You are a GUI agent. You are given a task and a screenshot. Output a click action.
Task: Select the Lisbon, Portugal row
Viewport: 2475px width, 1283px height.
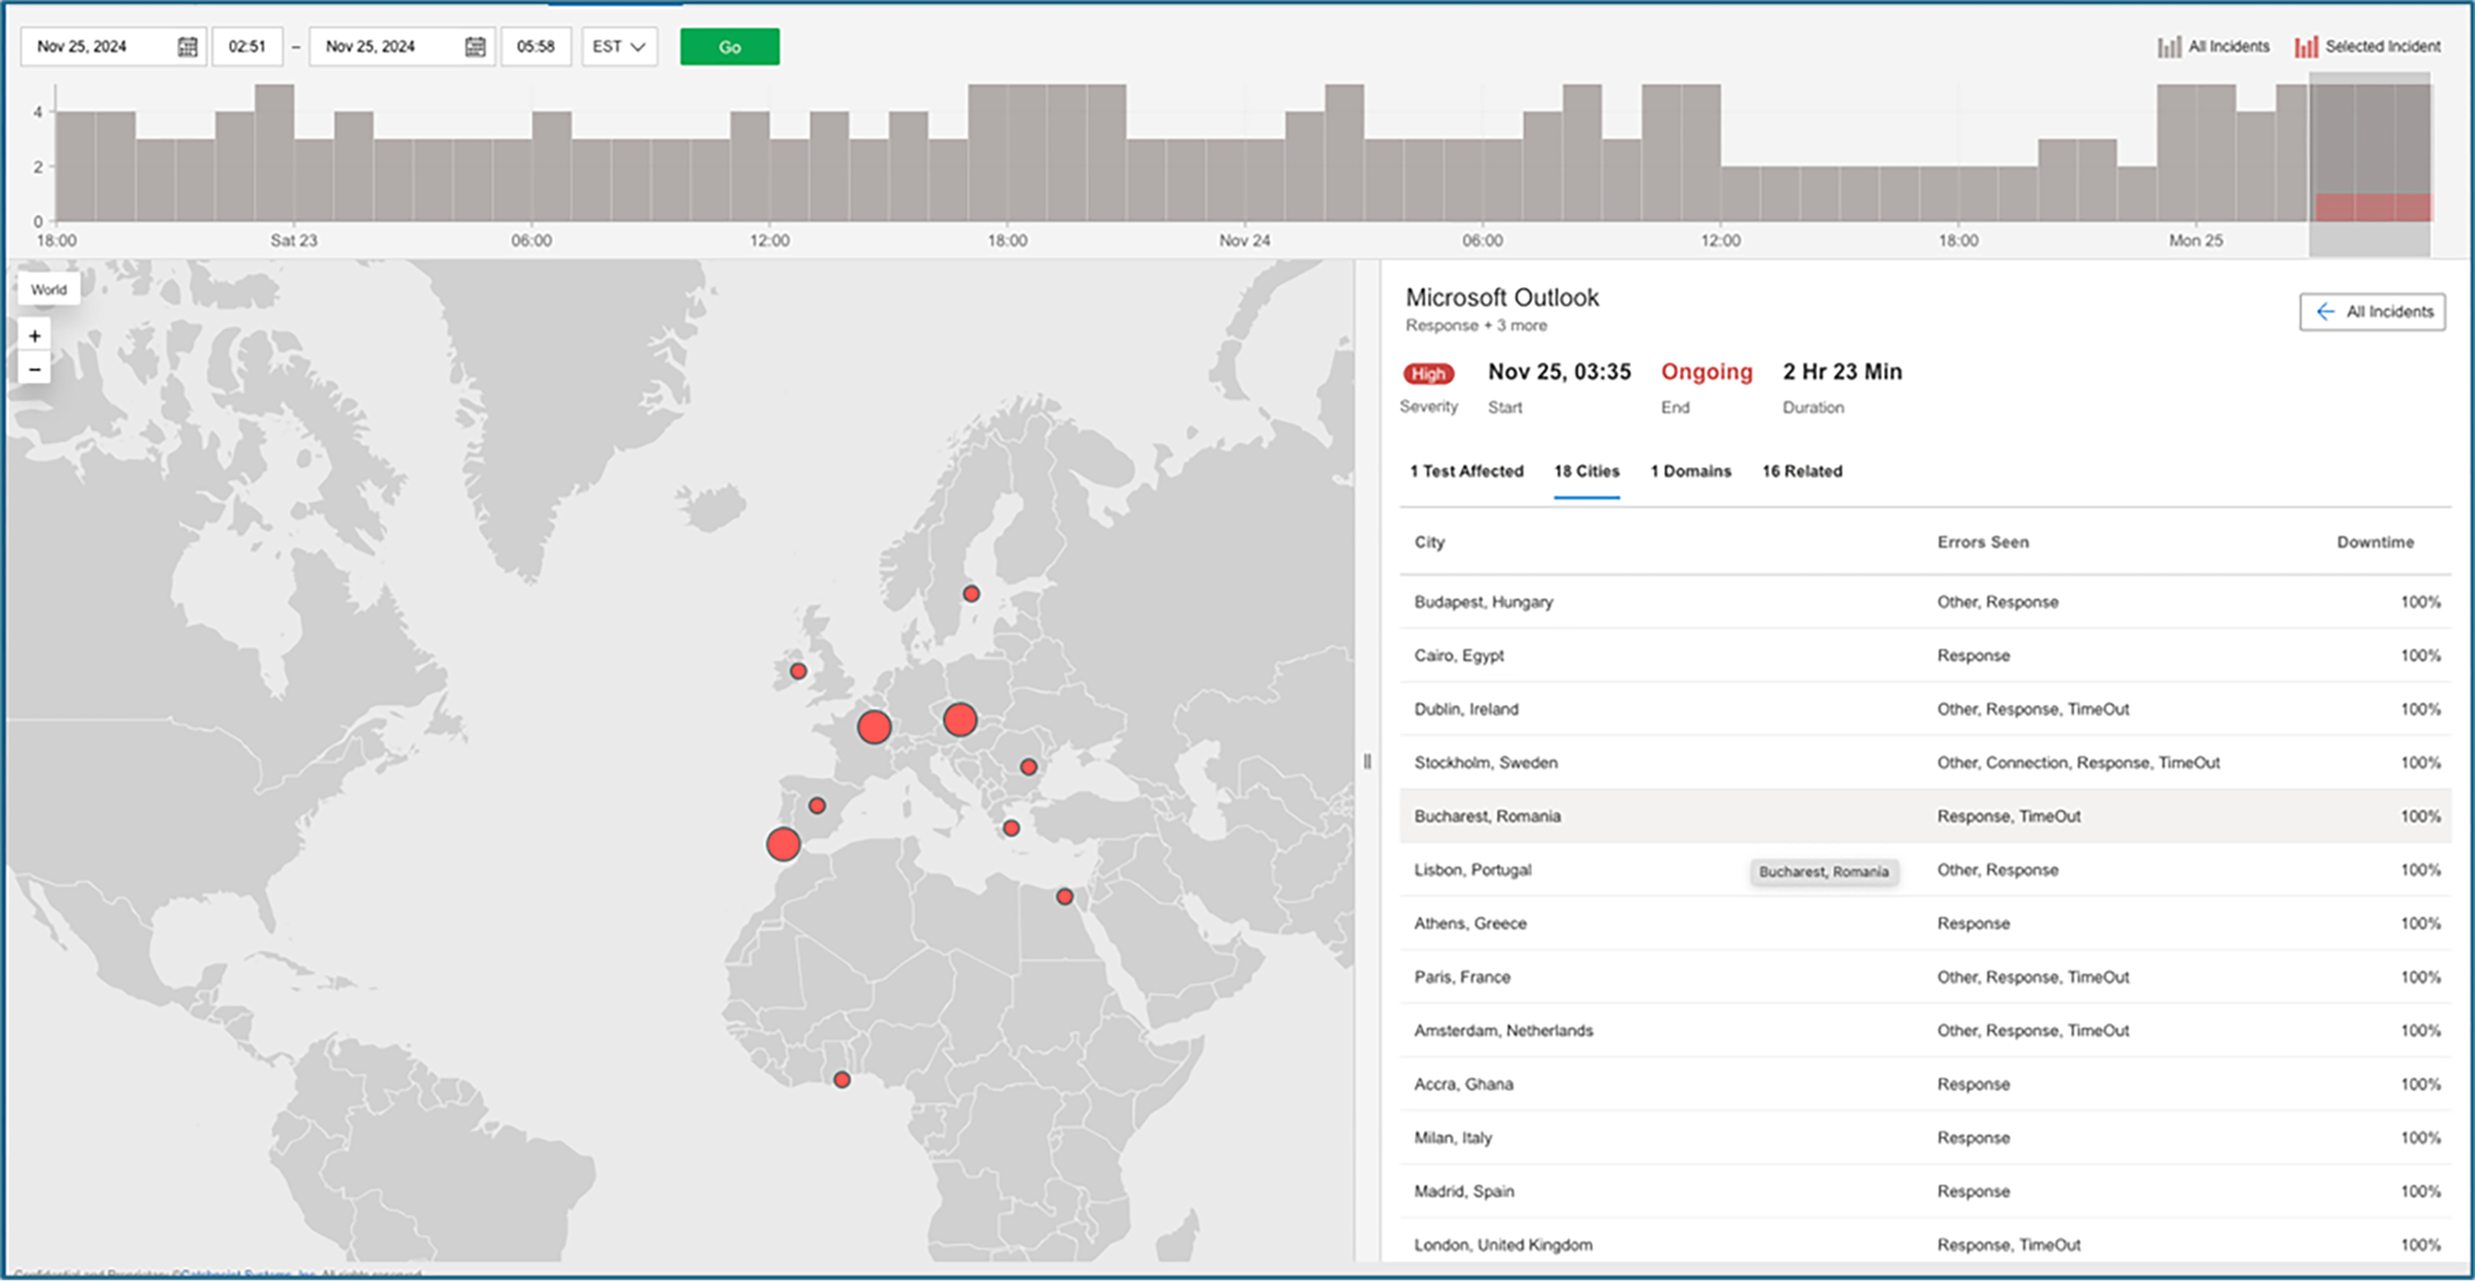tap(1925, 870)
